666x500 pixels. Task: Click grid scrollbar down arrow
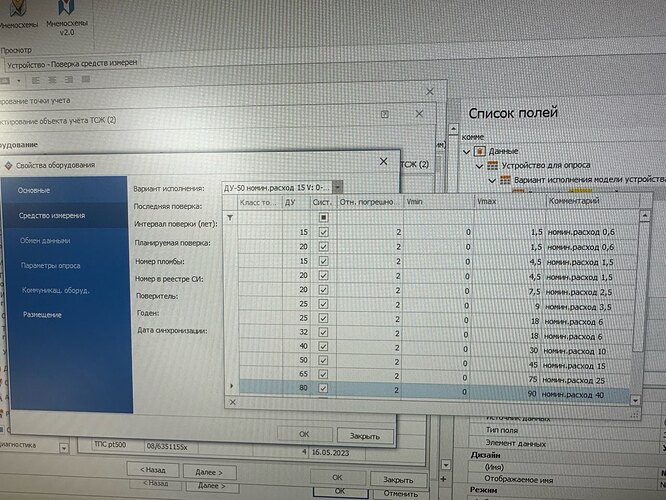635,400
